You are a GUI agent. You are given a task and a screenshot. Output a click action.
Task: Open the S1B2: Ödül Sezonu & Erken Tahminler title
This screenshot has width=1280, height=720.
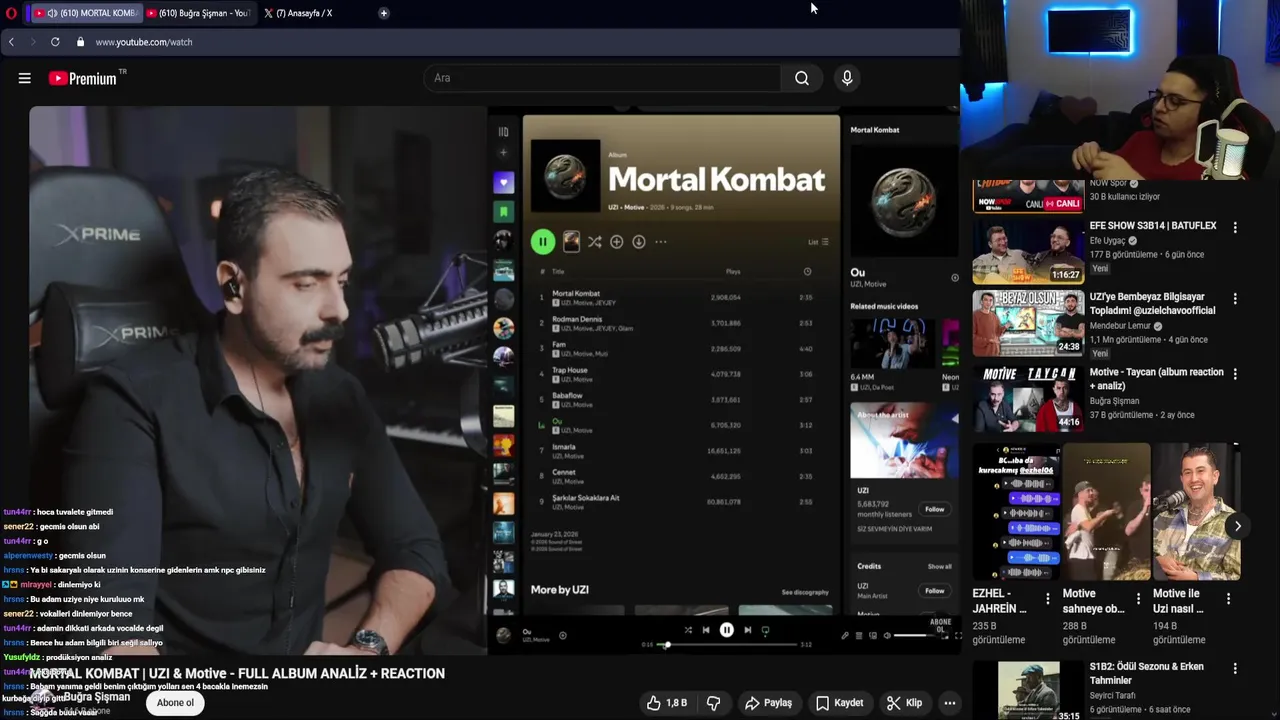1147,673
